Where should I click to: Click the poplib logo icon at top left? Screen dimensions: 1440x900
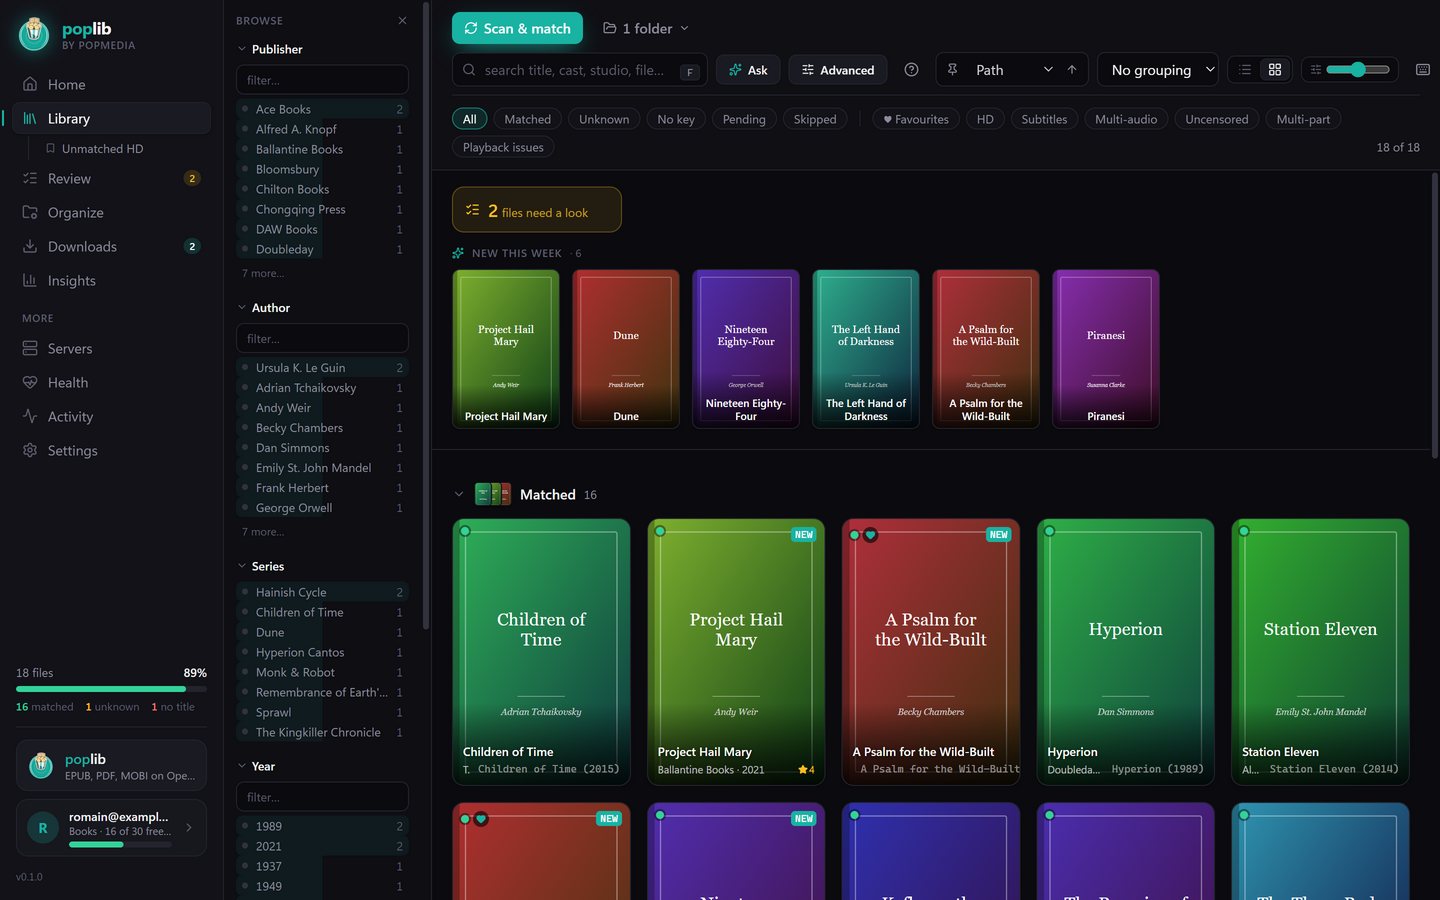34,35
